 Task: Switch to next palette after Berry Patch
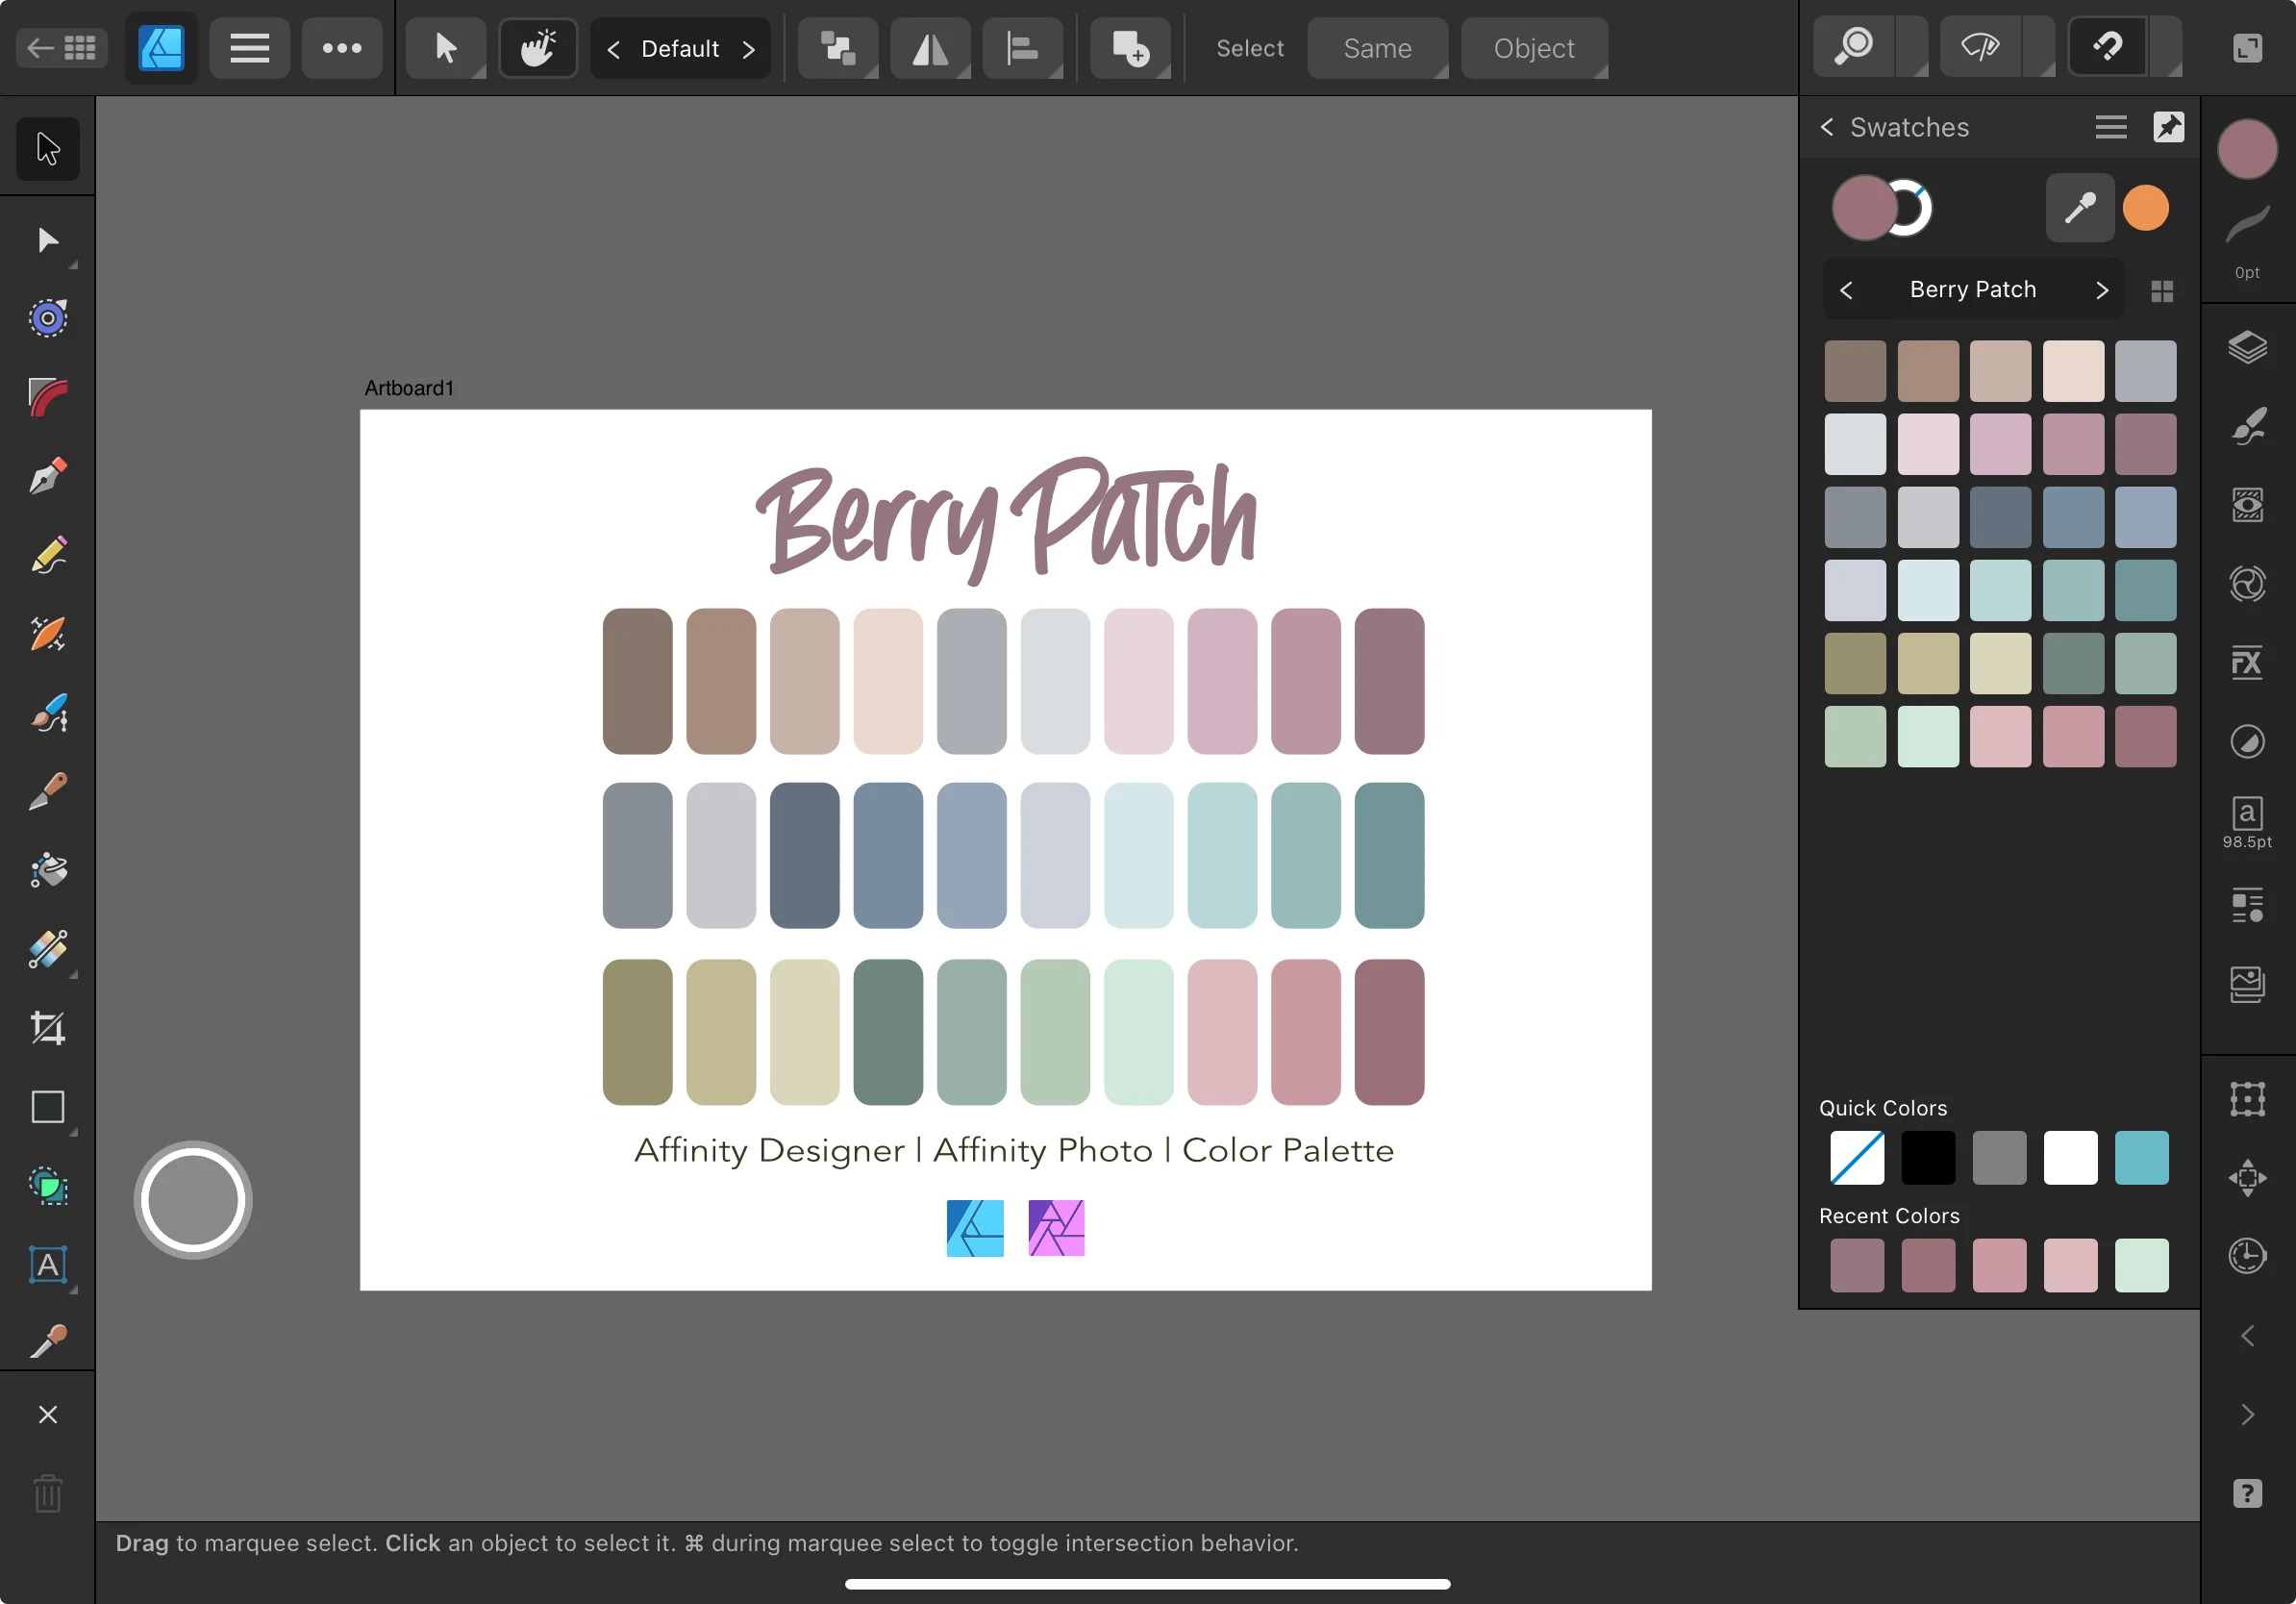pyautogui.click(x=2101, y=290)
